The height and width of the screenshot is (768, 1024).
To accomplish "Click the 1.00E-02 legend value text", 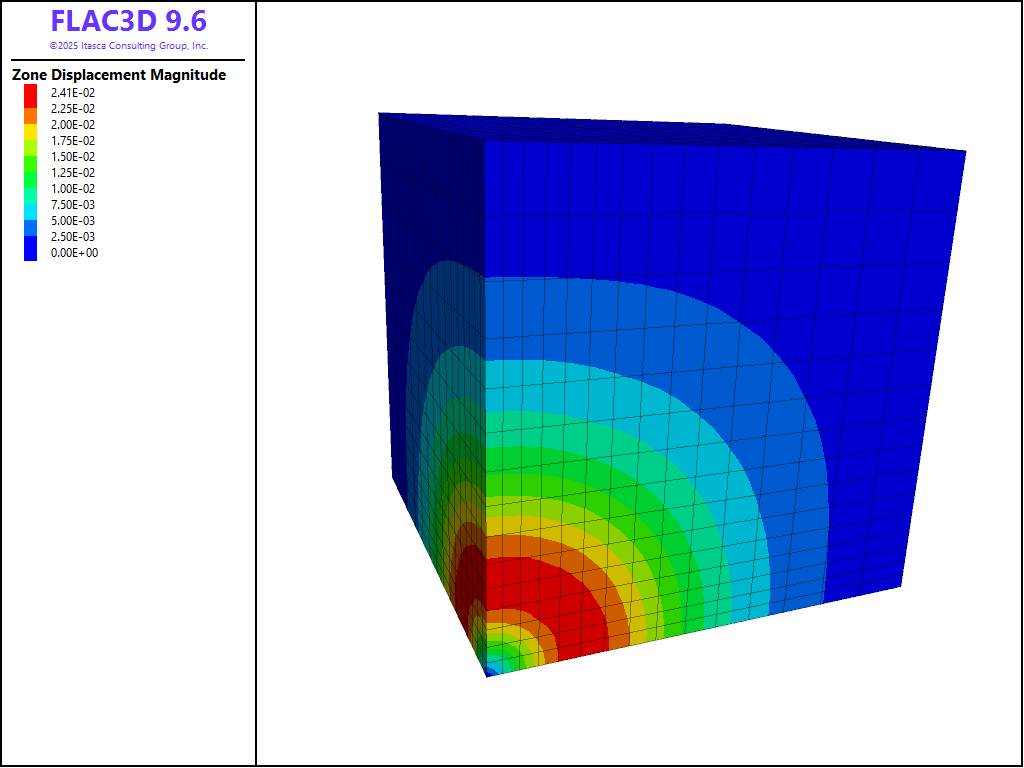I will click(x=73, y=189).
